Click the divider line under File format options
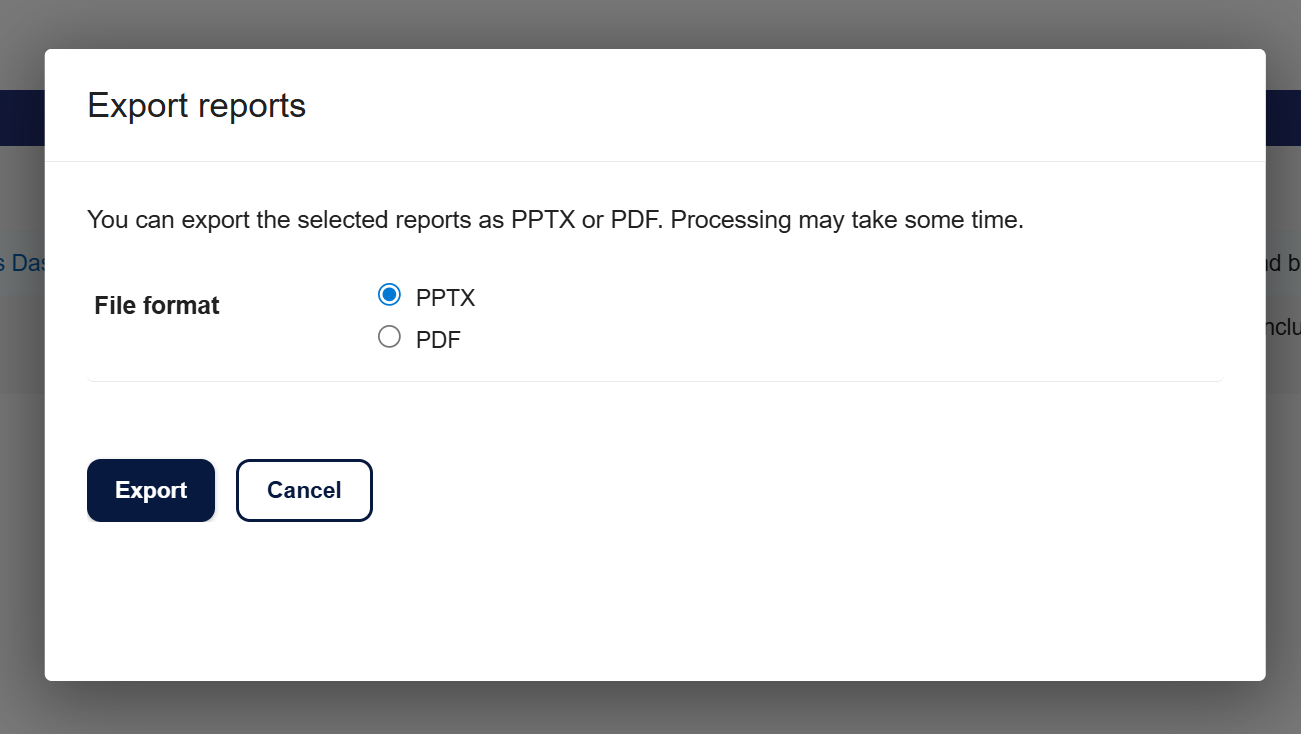 [x=655, y=381]
